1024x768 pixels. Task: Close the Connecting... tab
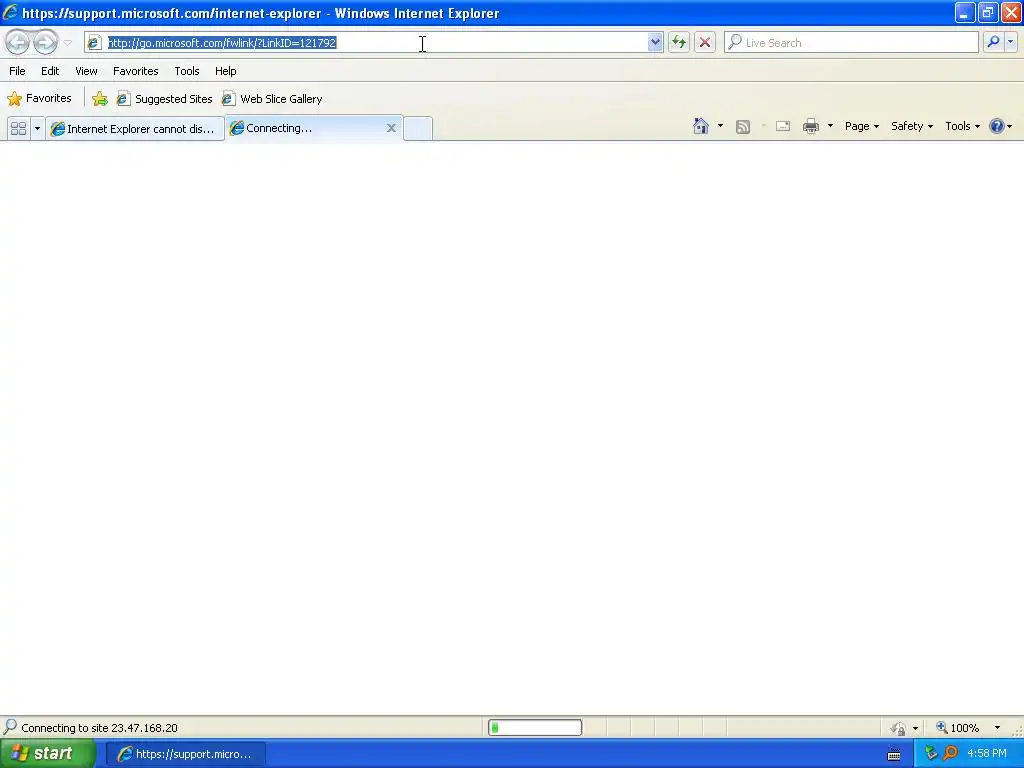[391, 128]
